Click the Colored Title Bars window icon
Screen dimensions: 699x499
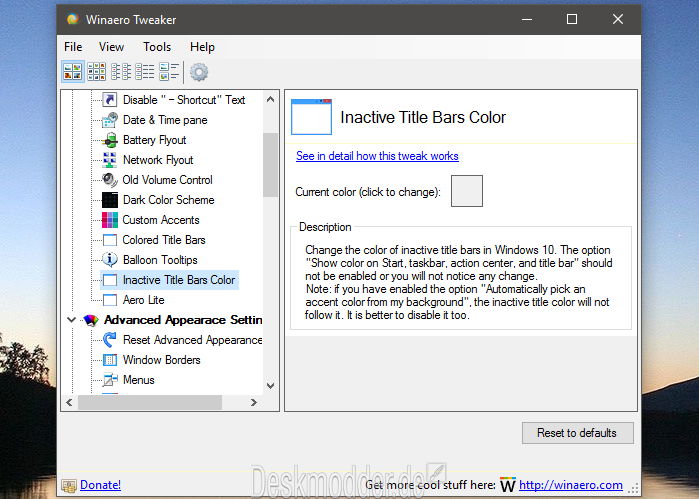click(110, 240)
